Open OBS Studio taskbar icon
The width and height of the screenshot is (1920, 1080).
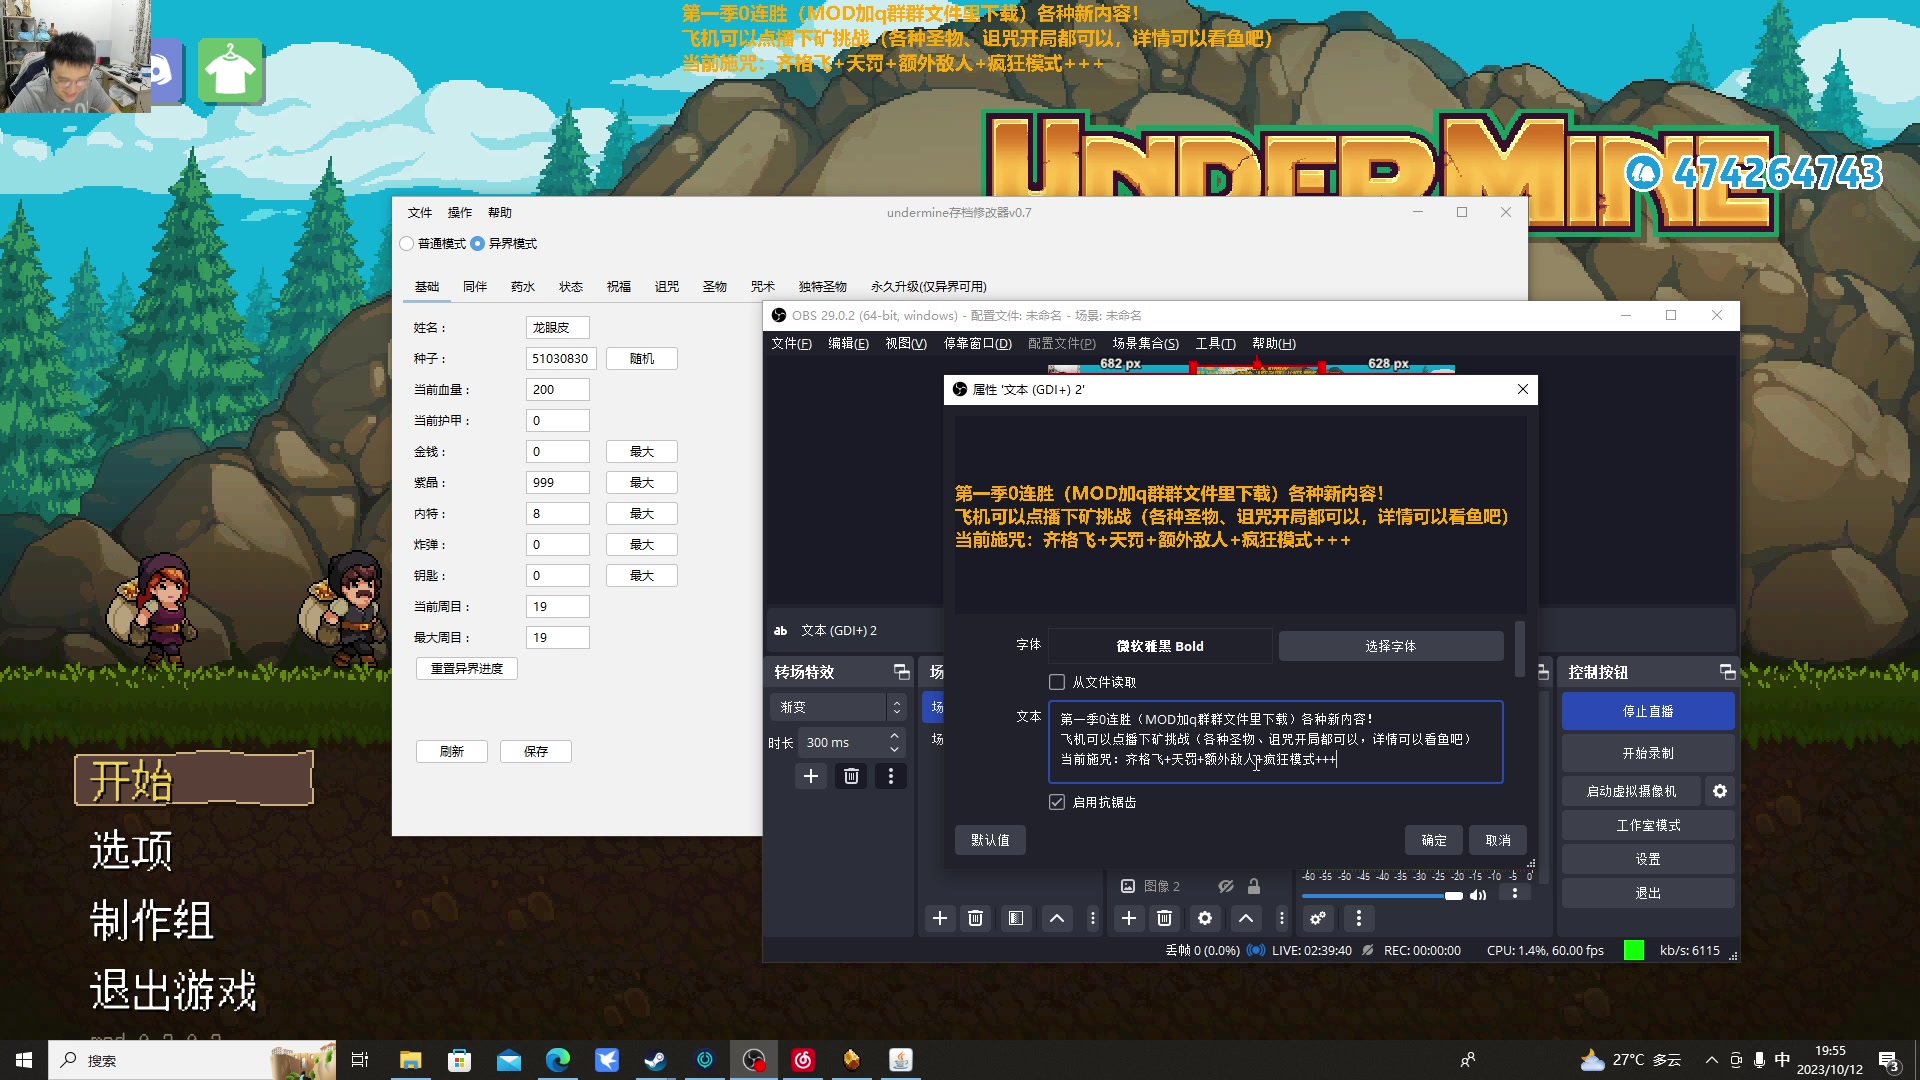click(x=754, y=1060)
